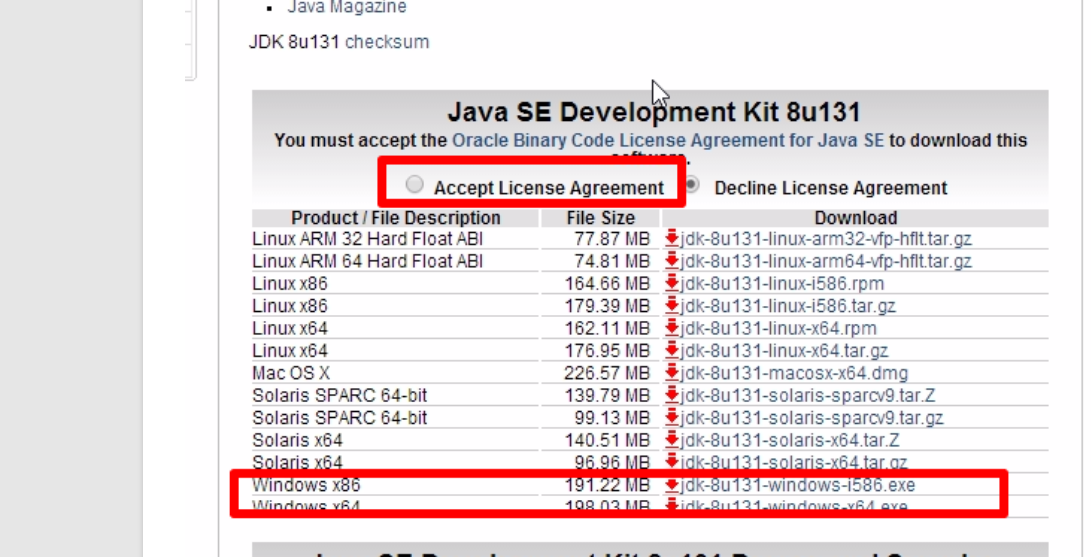1091x557 pixels.
Task: Click download arrow icon for windows-i586.exe
Action: pyautogui.click(x=671, y=485)
